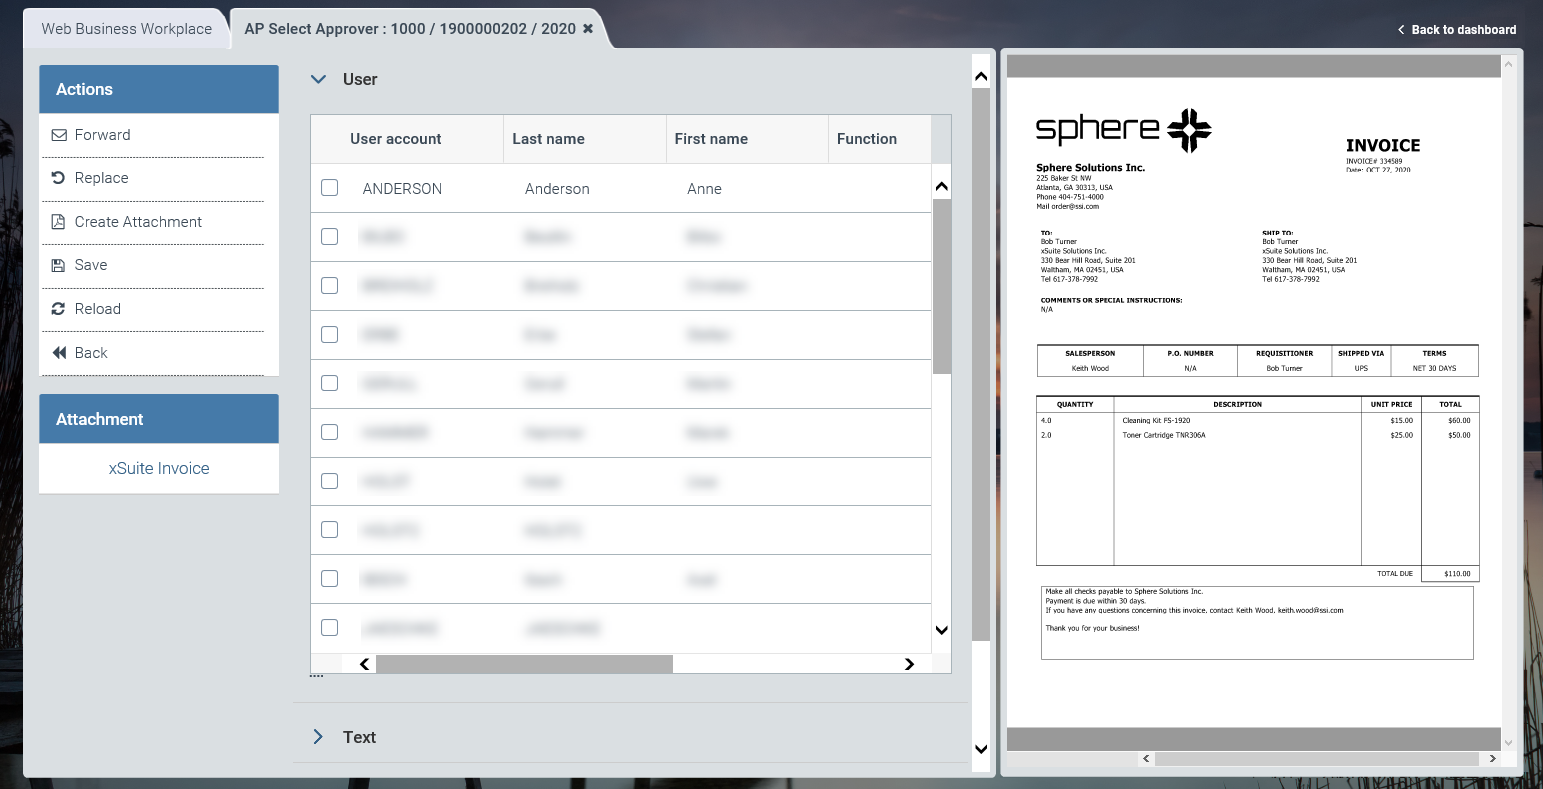Open the xSuite Invoice attachment link
Viewport: 1543px width, 789px height.
[159, 468]
